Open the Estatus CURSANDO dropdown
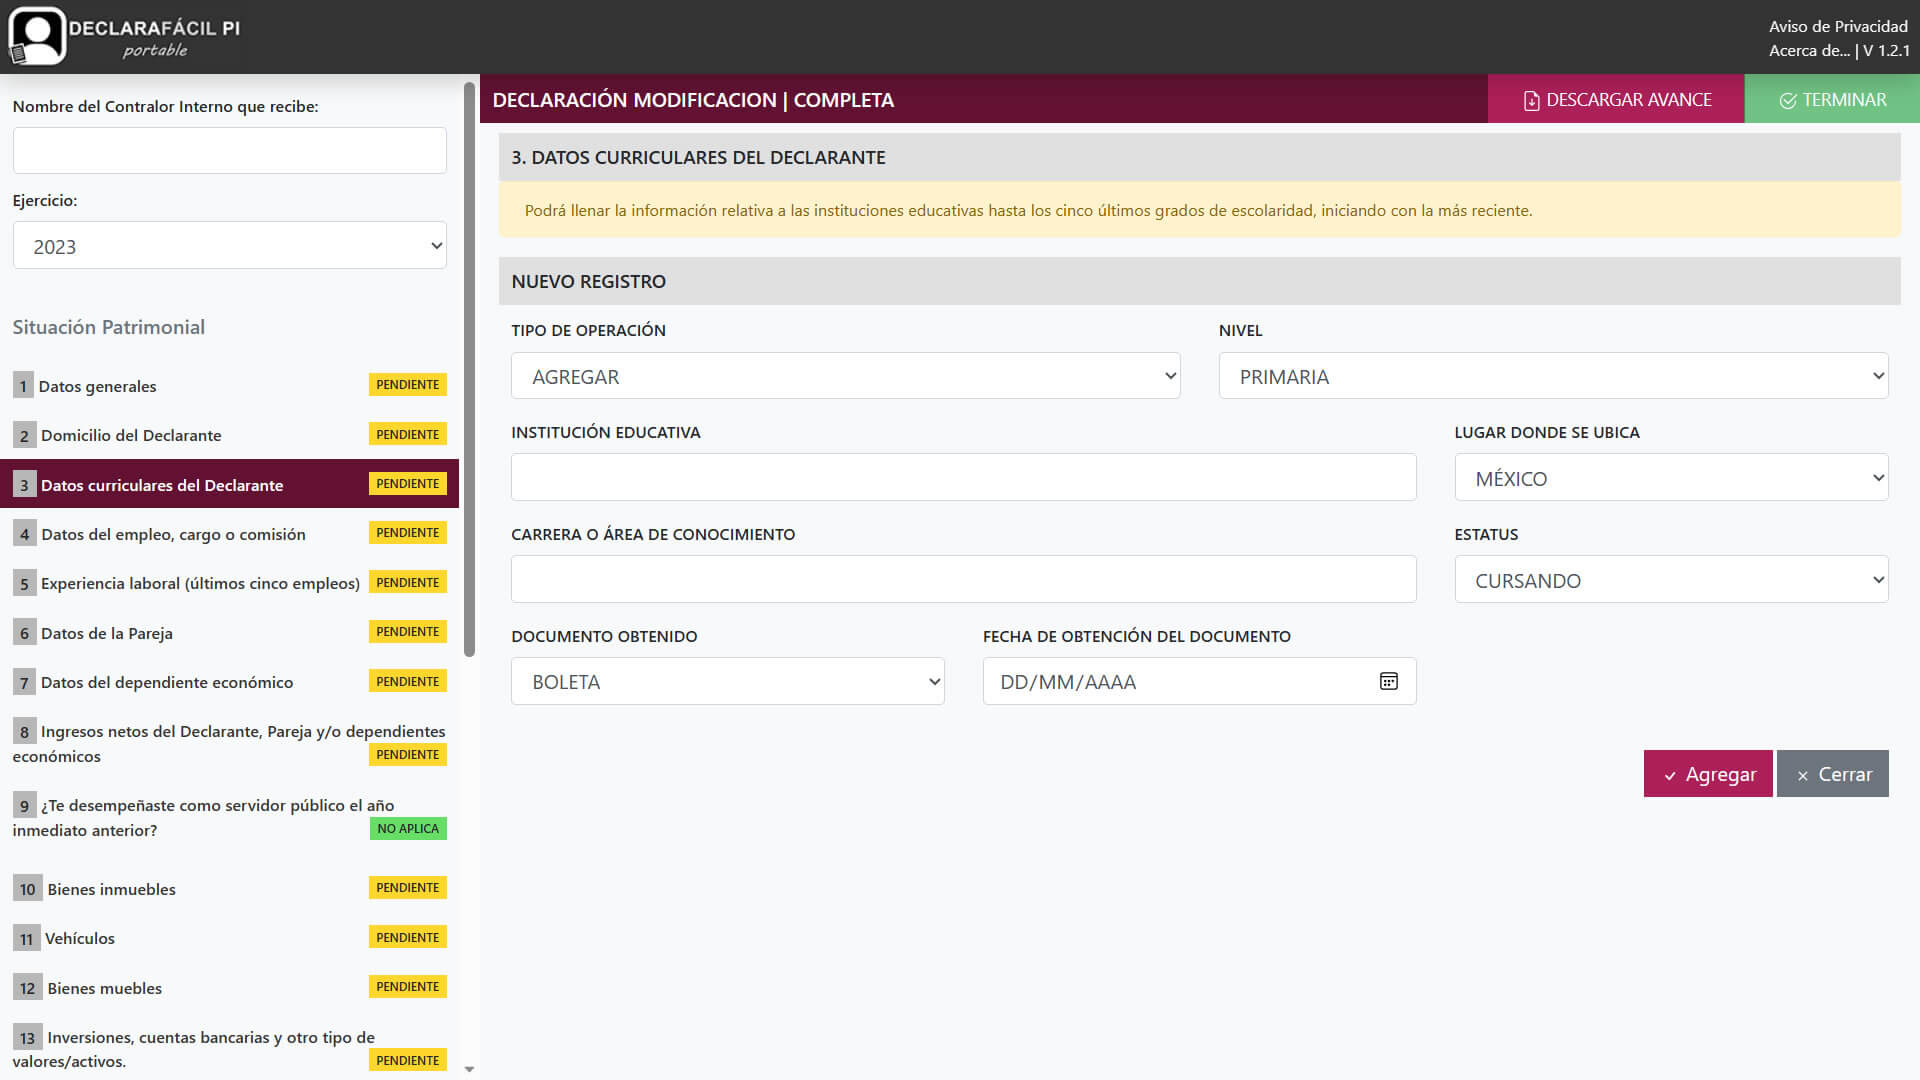 click(1671, 580)
